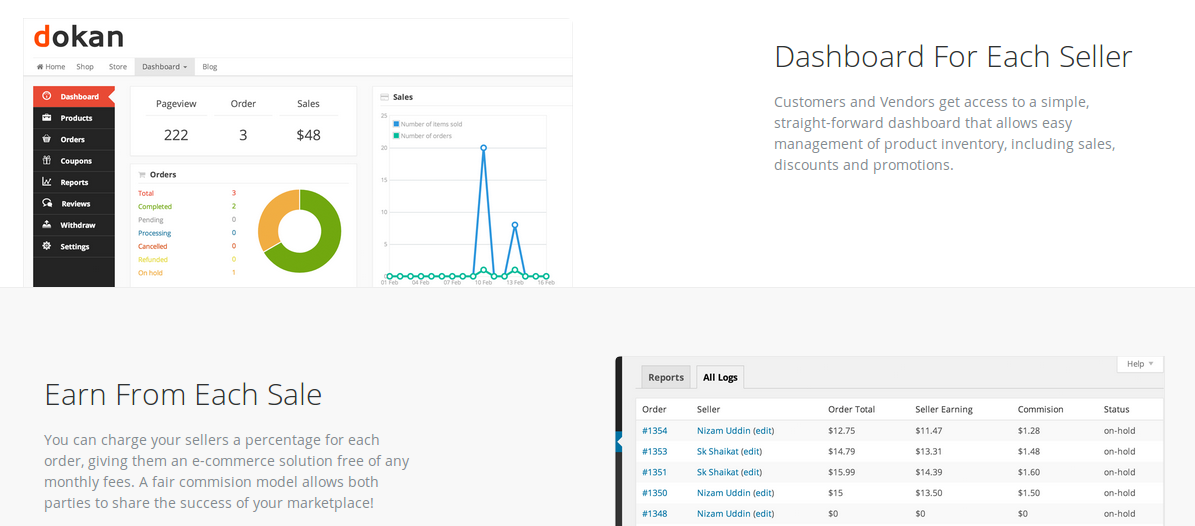Viewport: 1195px width, 526px height.
Task: Open Store in the top navigation
Action: 117,66
